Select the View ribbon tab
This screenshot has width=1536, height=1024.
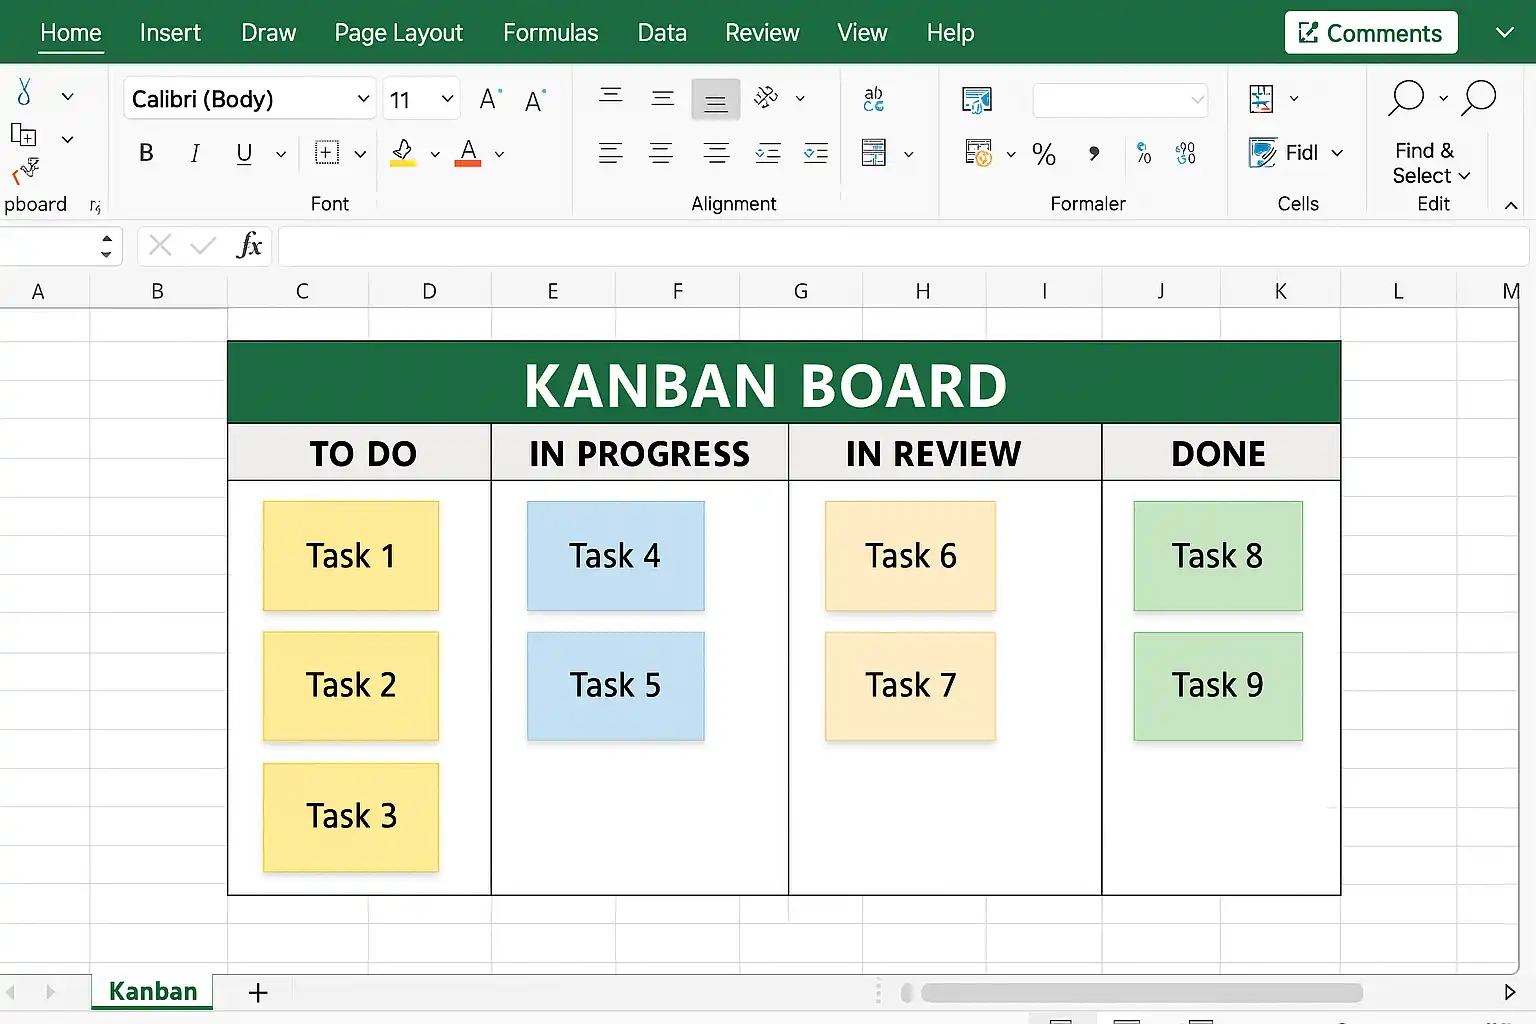click(x=862, y=33)
